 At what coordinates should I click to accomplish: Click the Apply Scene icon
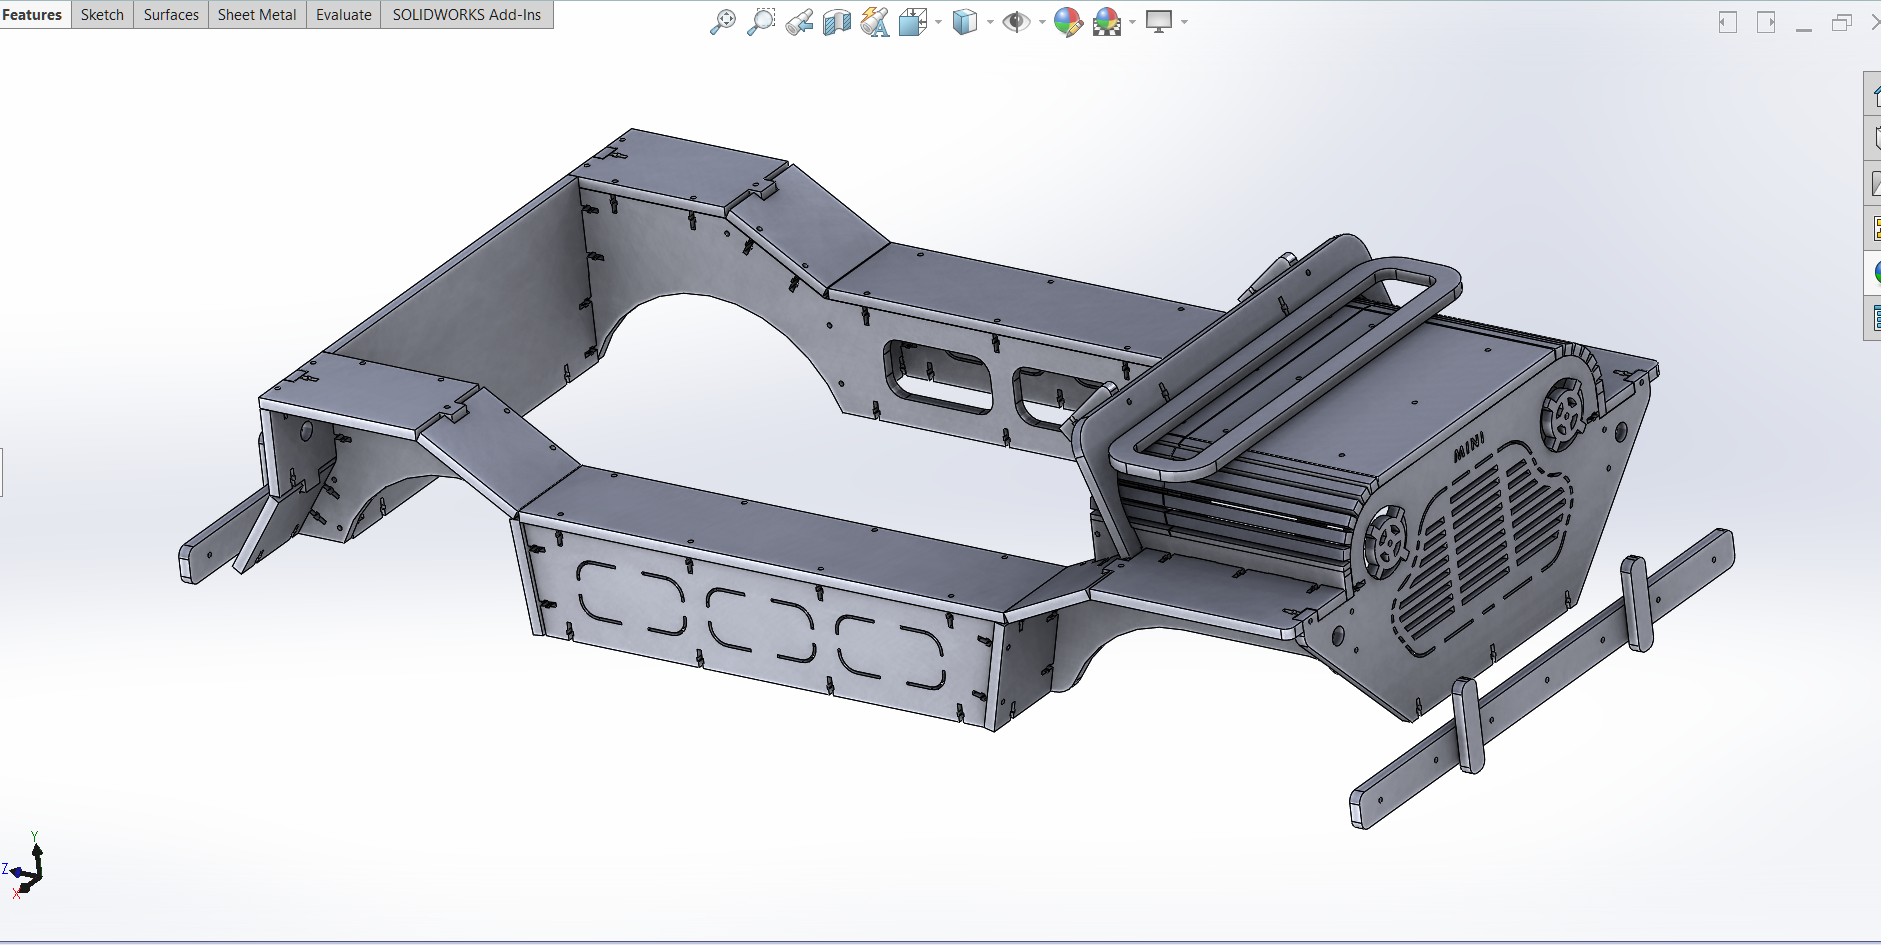click(1107, 22)
